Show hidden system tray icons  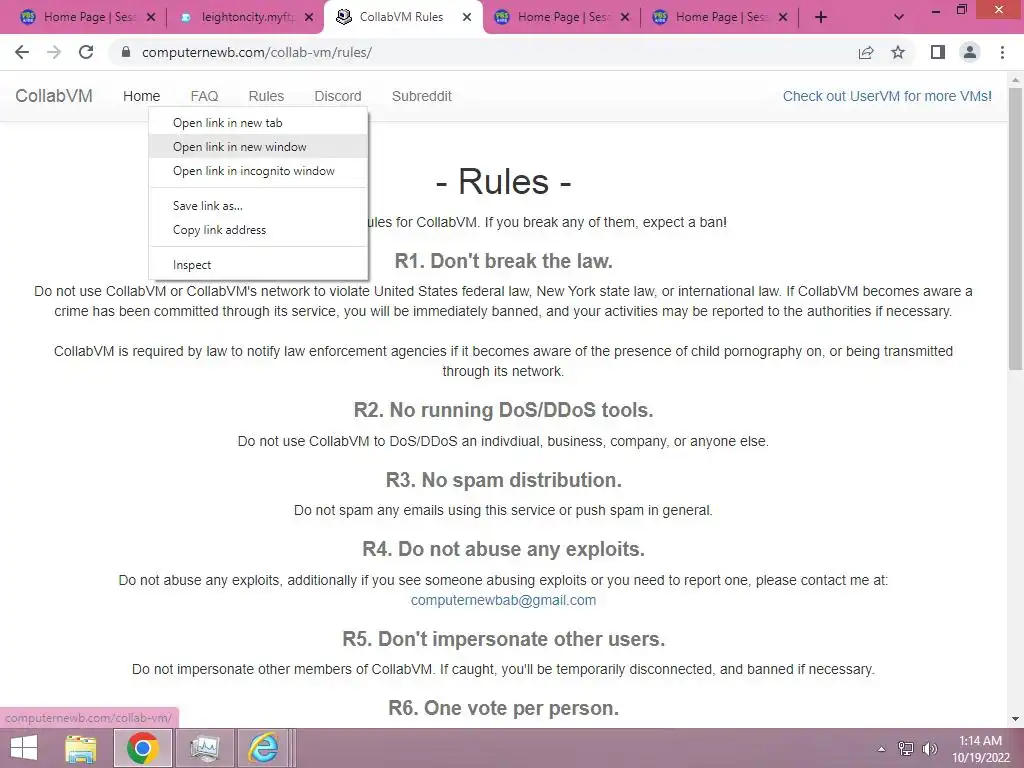882,749
